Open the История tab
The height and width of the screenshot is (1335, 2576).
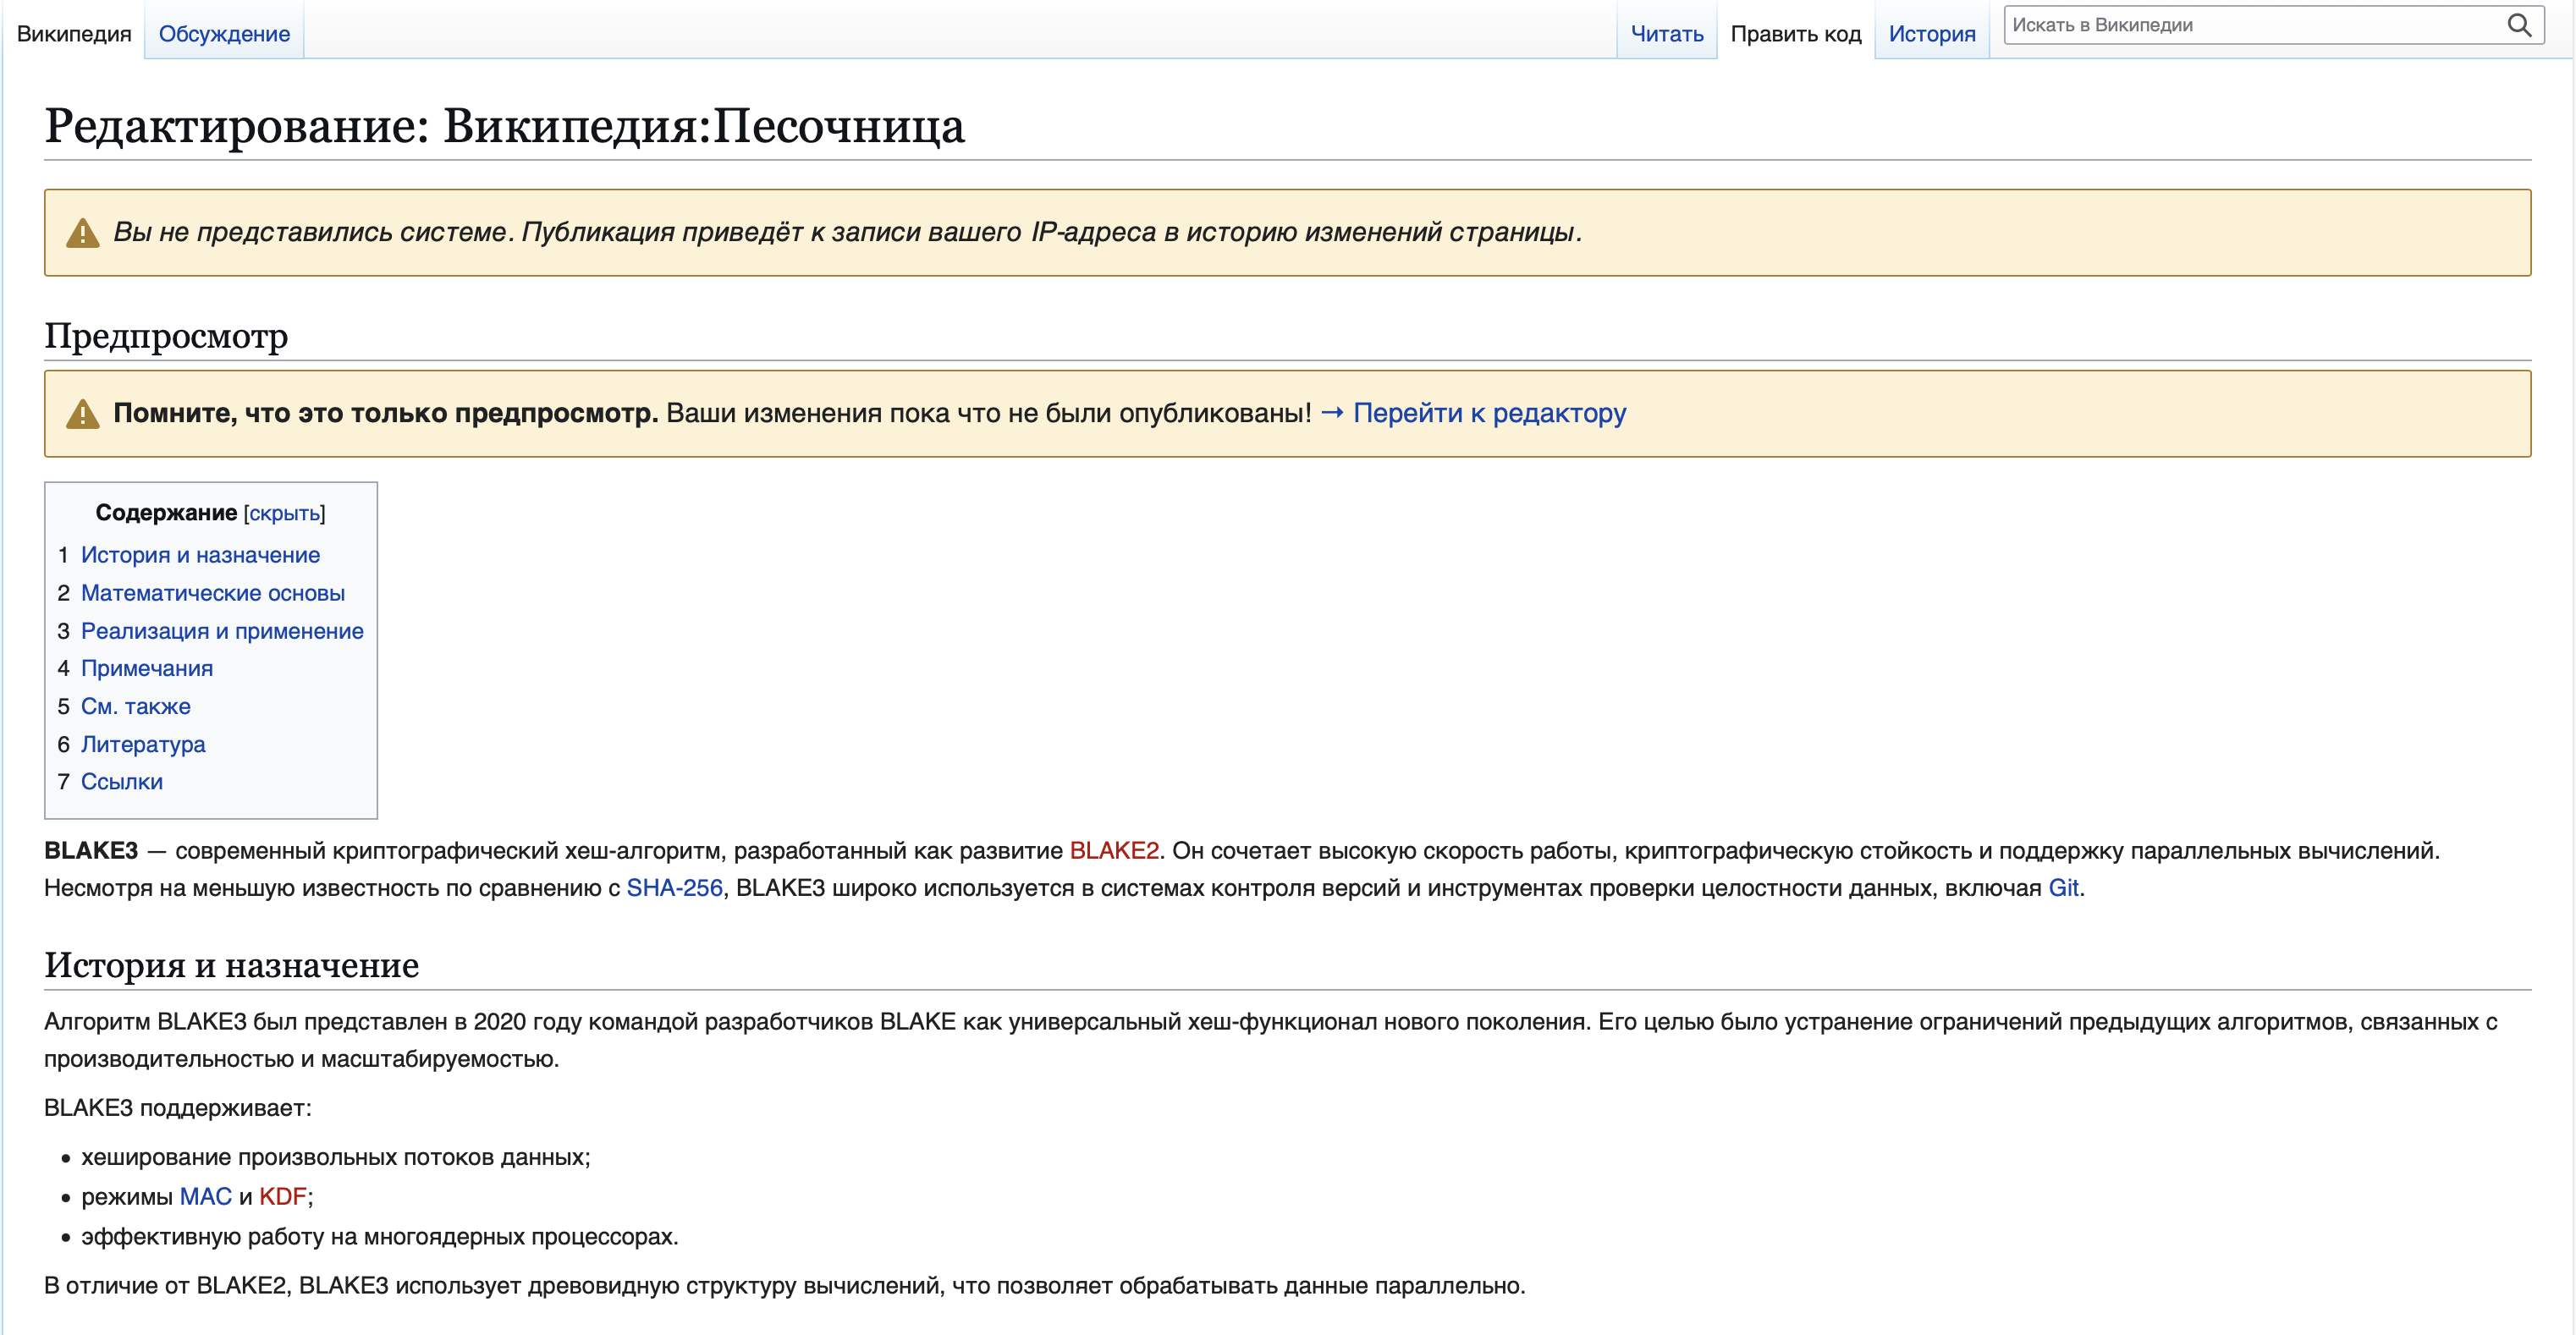pyautogui.click(x=1931, y=34)
